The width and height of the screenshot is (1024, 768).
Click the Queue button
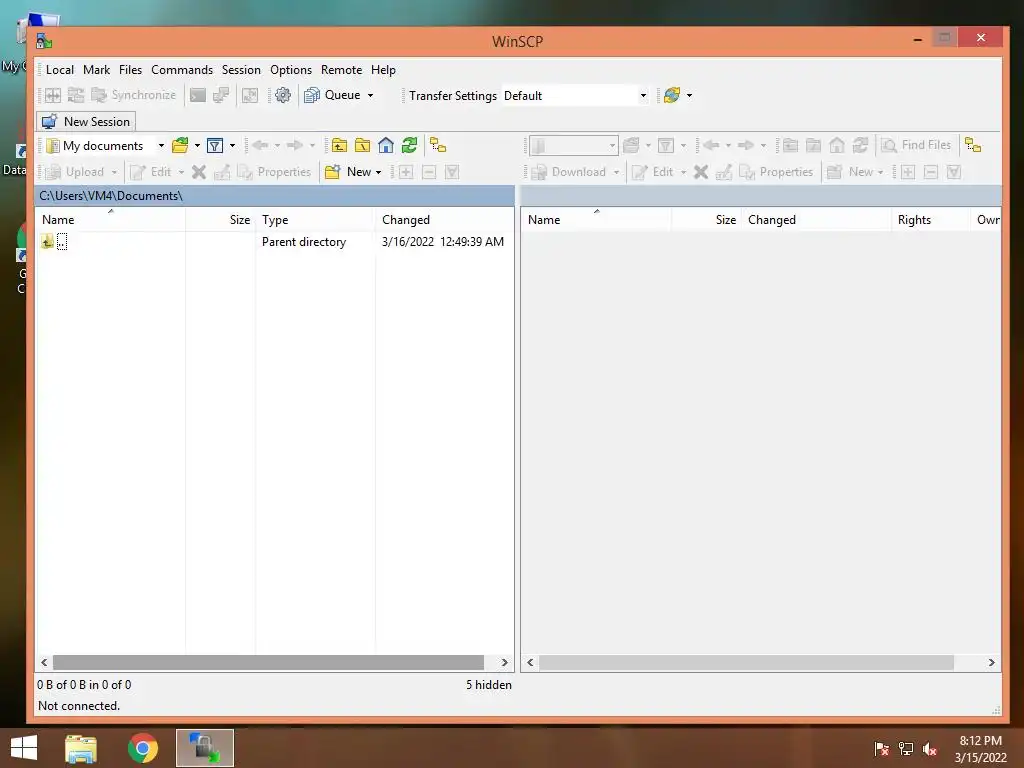332,95
